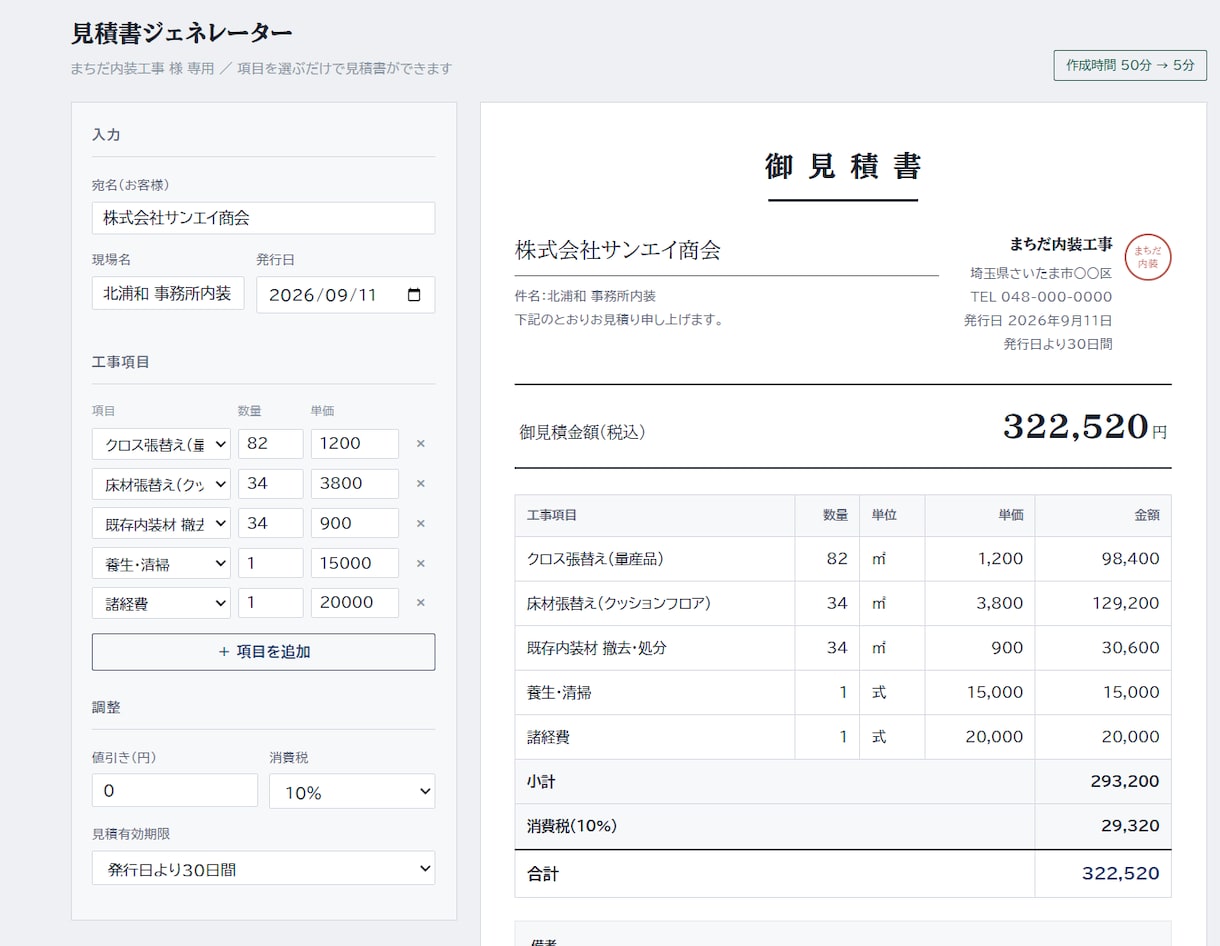Remove the 床材張替え item row

[x=420, y=484]
